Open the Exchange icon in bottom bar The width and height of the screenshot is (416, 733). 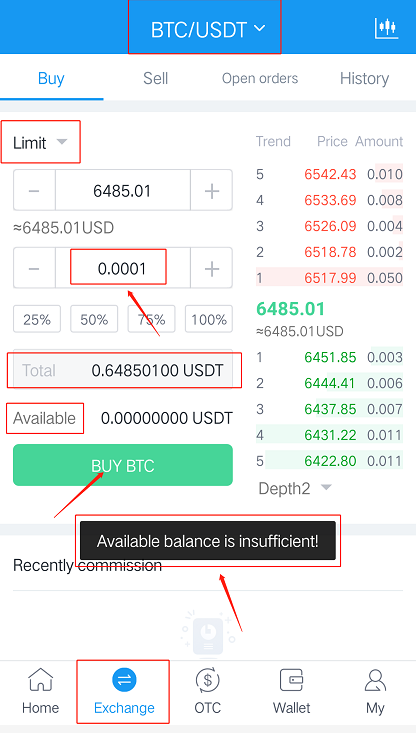124,680
